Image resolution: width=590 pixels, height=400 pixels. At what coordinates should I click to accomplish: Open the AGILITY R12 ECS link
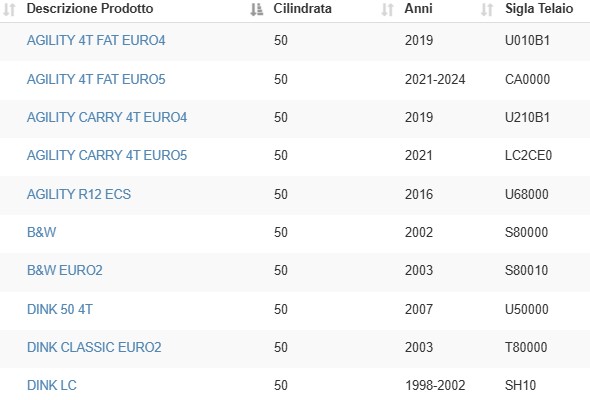coord(79,194)
